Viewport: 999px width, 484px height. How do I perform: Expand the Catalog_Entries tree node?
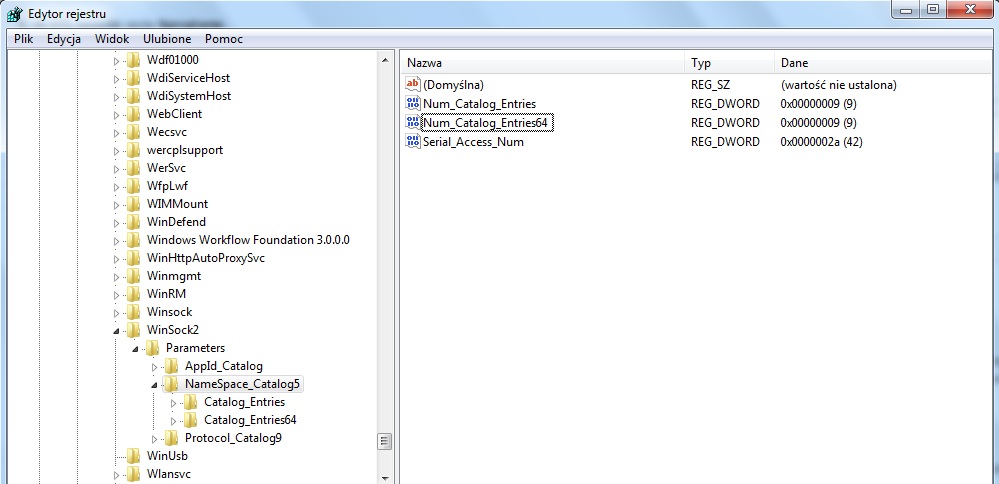pyautogui.click(x=173, y=403)
